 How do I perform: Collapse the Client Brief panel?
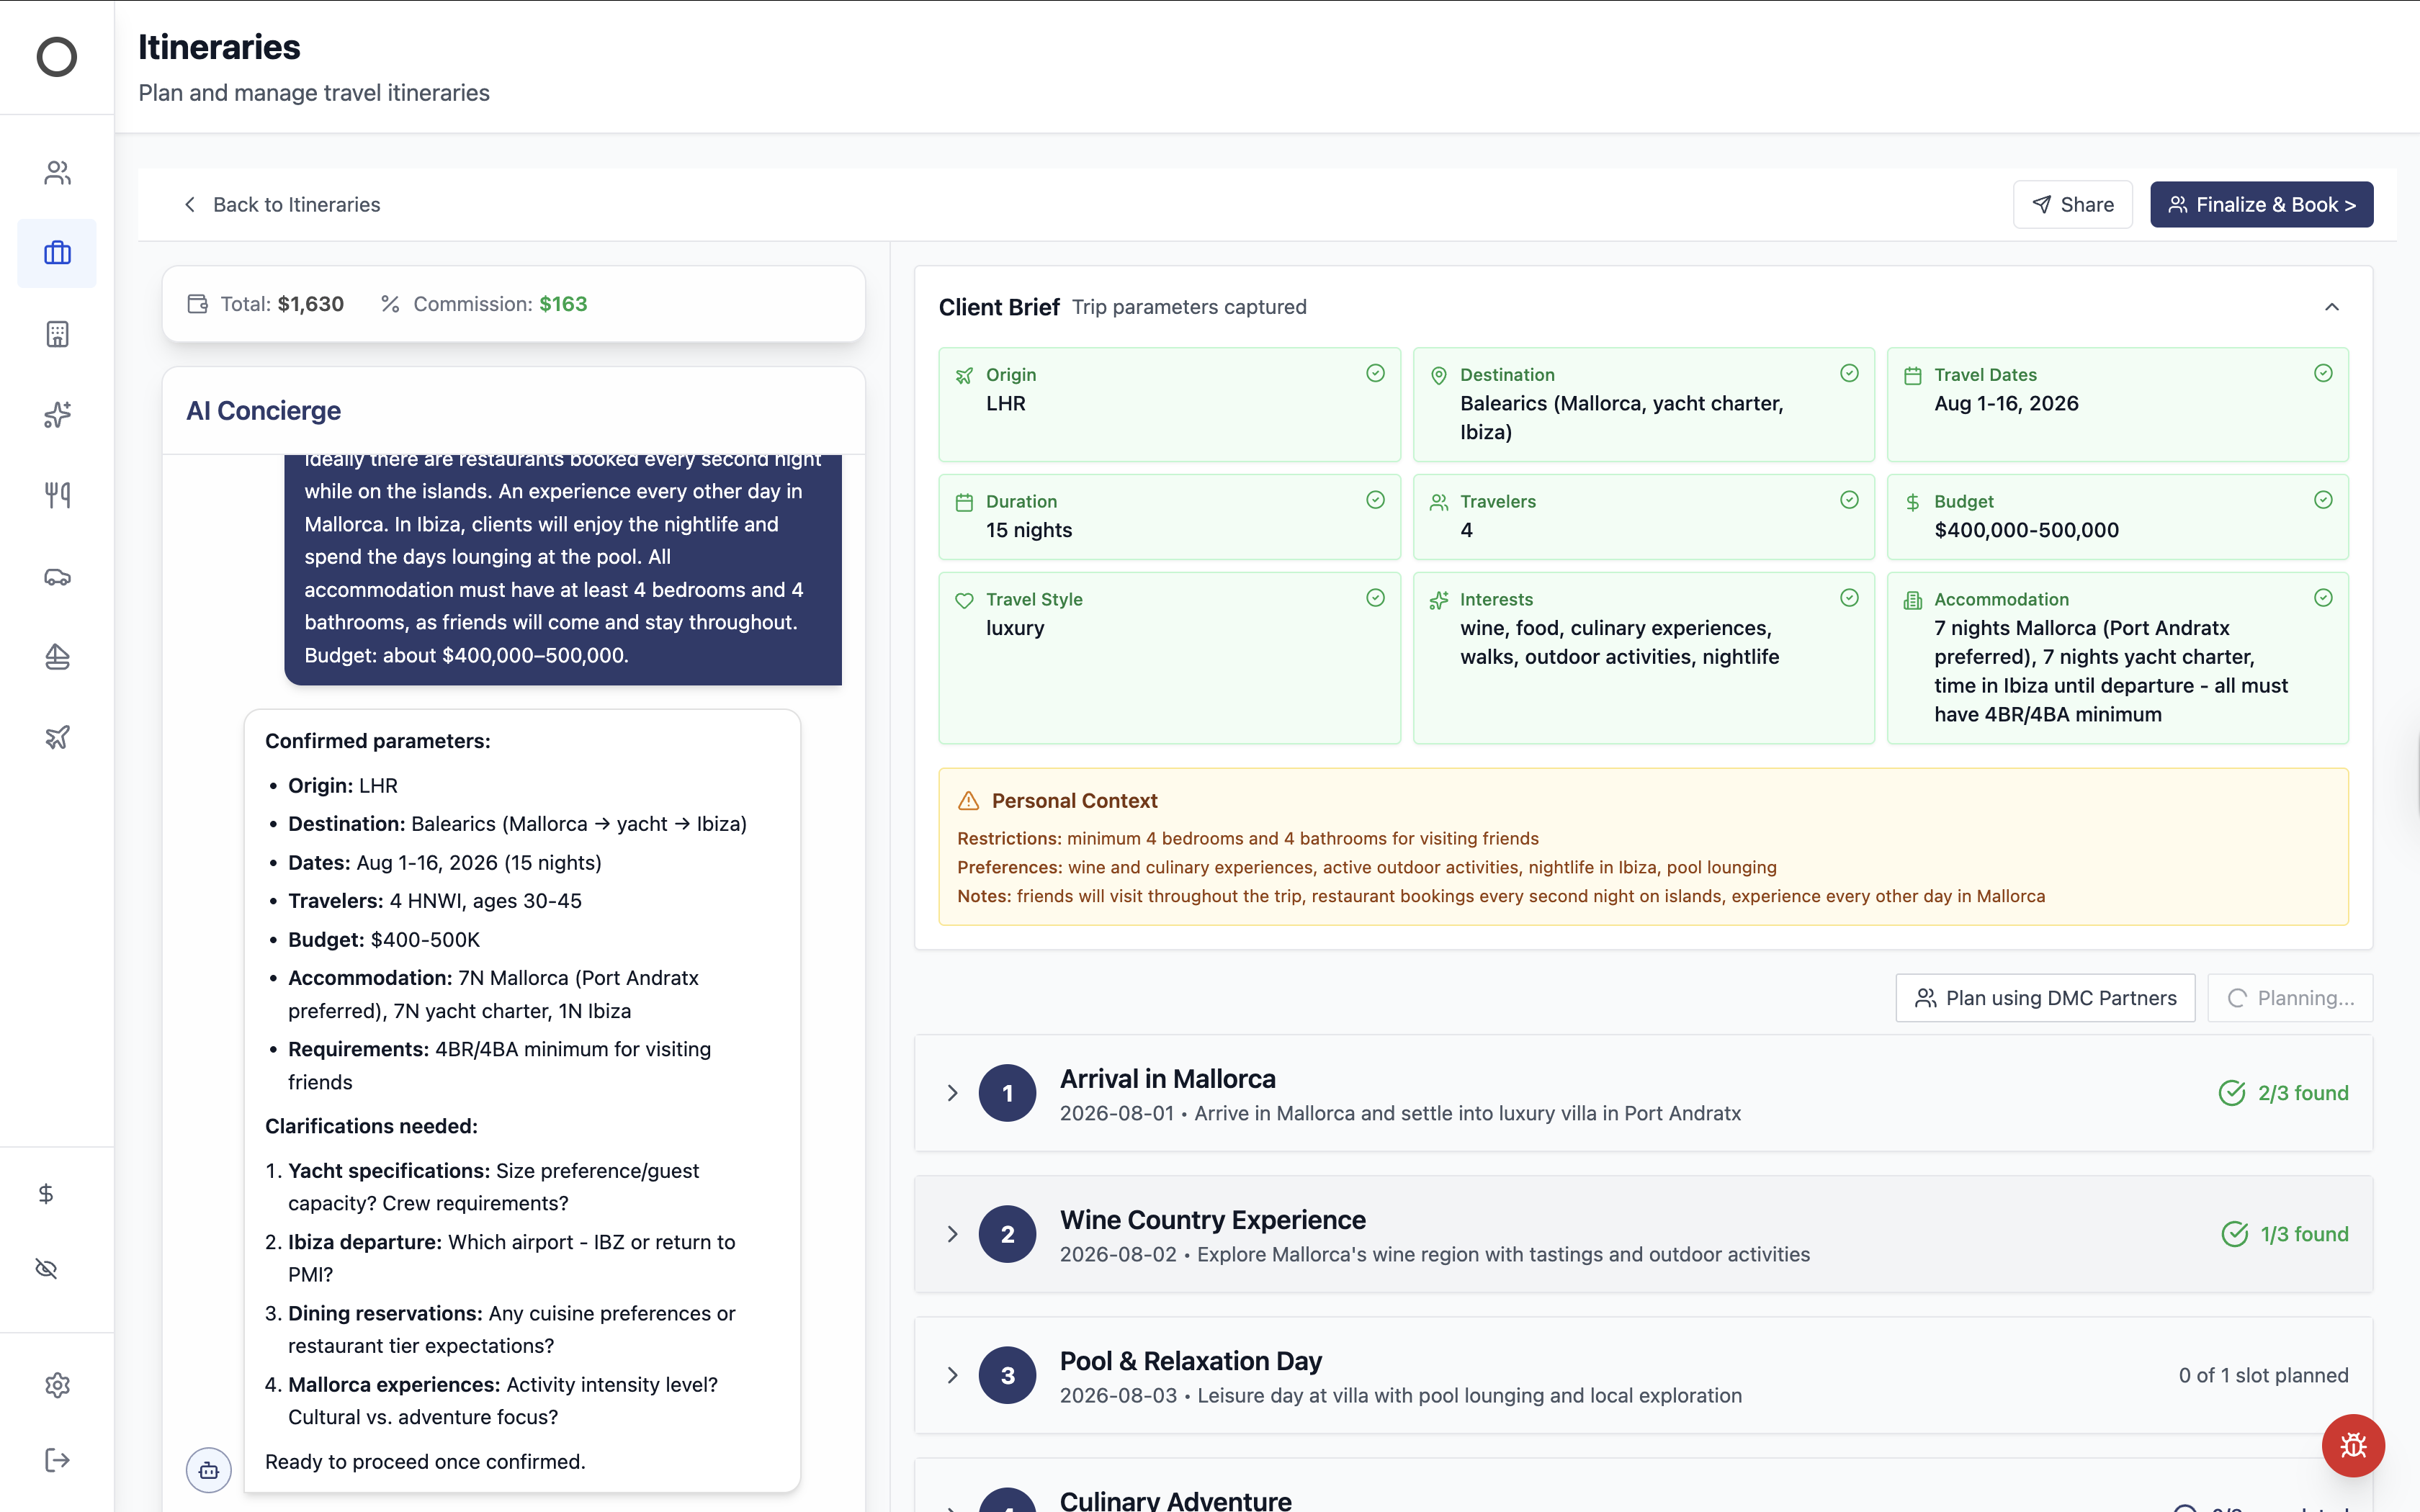2331,307
